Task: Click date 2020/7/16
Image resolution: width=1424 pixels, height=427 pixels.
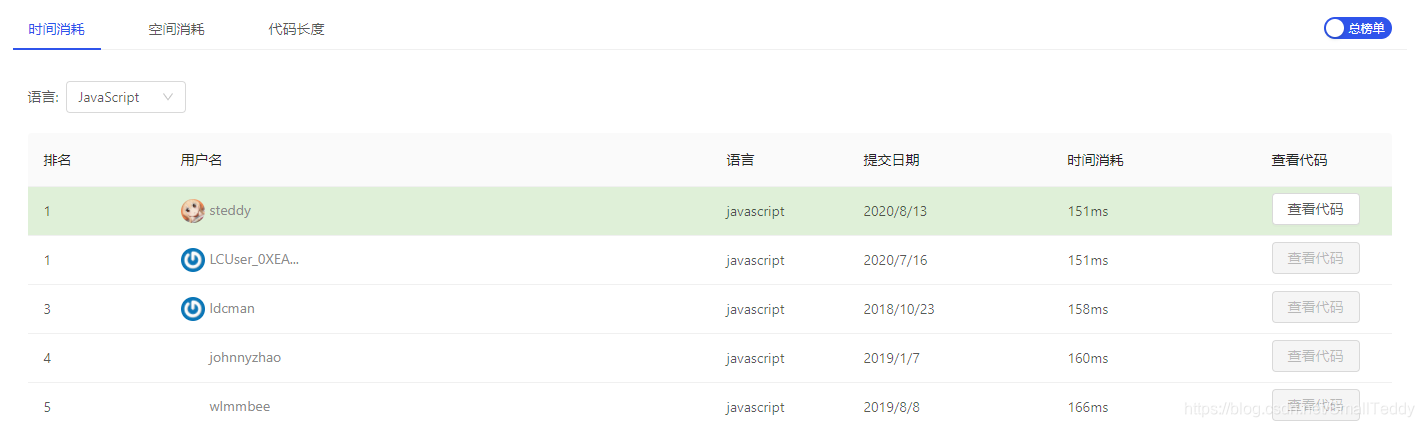Action: 895,261
